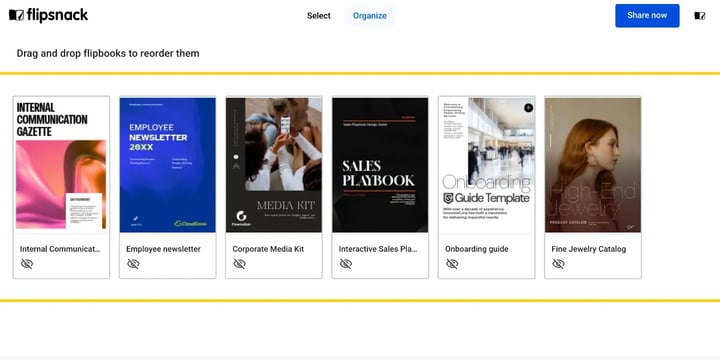Click the 'Corporate Media Kit' title text
The height and width of the screenshot is (360, 720).
(x=268, y=249)
